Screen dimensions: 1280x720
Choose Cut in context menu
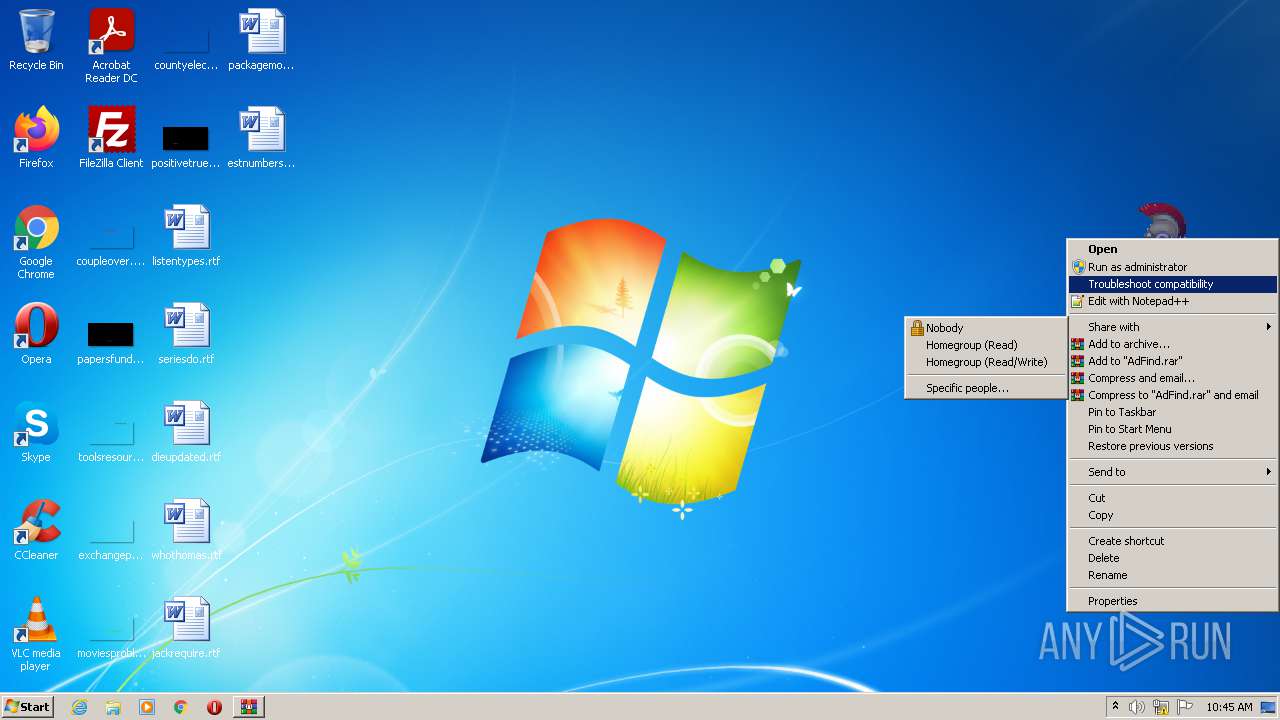[x=1173, y=498]
